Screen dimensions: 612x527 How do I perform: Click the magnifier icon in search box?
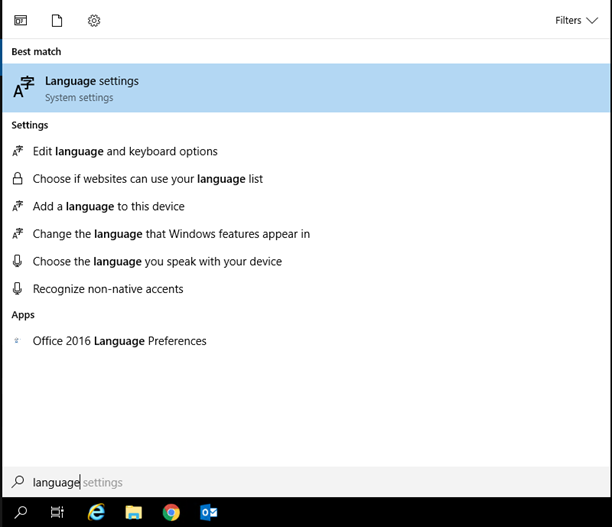(x=17, y=482)
